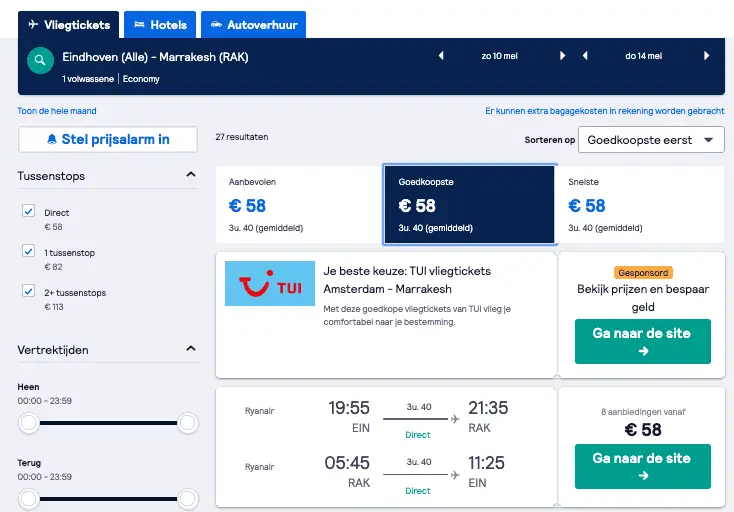This screenshot has width=734, height=512.
Task: Toggle the 1 tussenstop checkbox
Action: [x=29, y=251]
